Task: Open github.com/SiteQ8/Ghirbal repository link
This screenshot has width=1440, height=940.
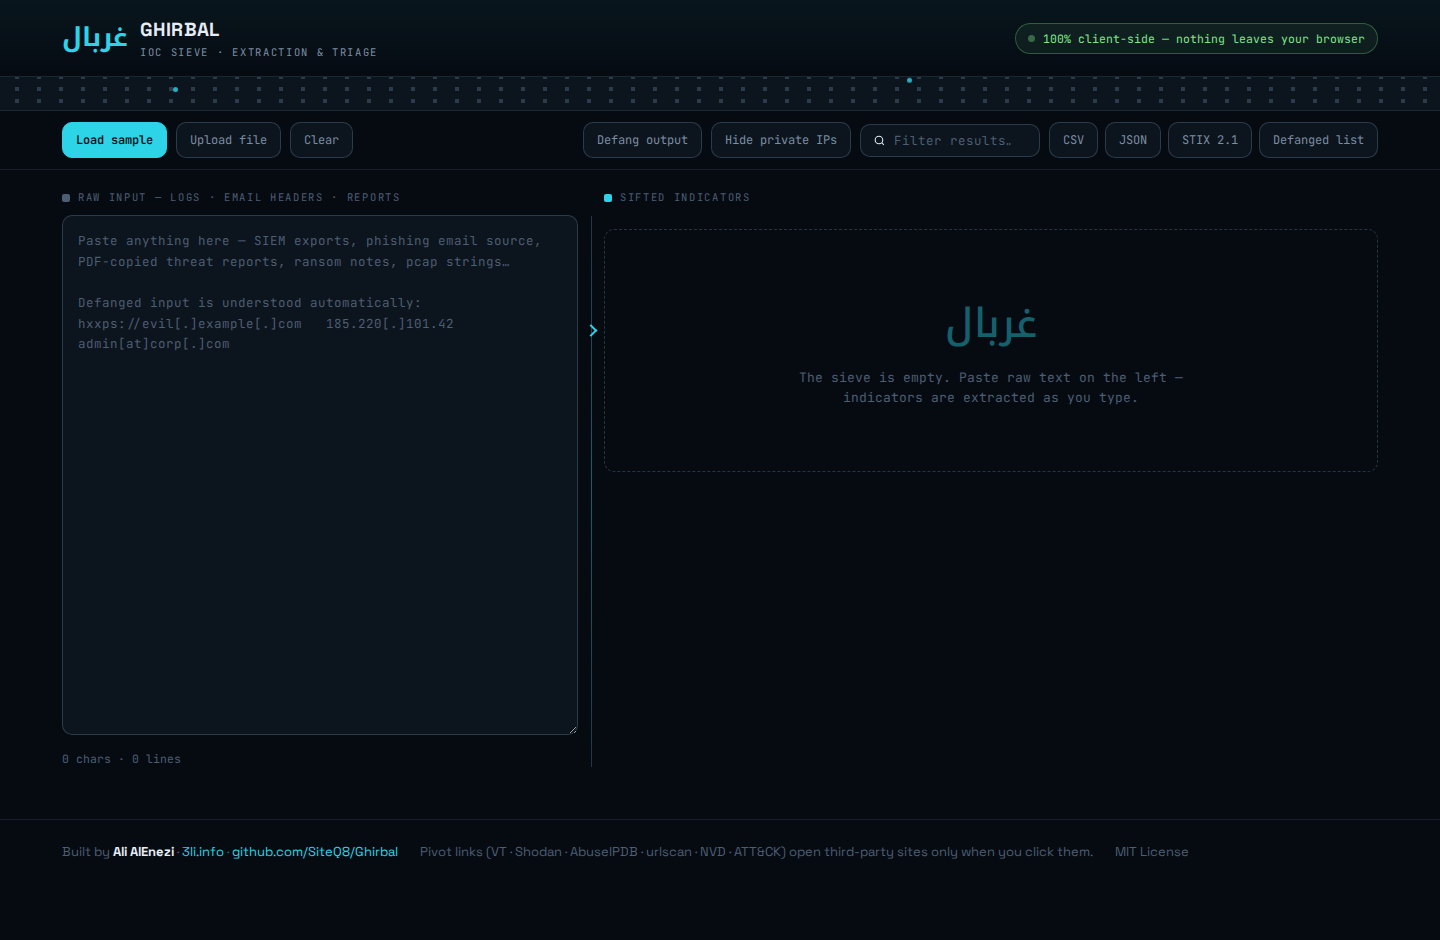Action: click(315, 852)
